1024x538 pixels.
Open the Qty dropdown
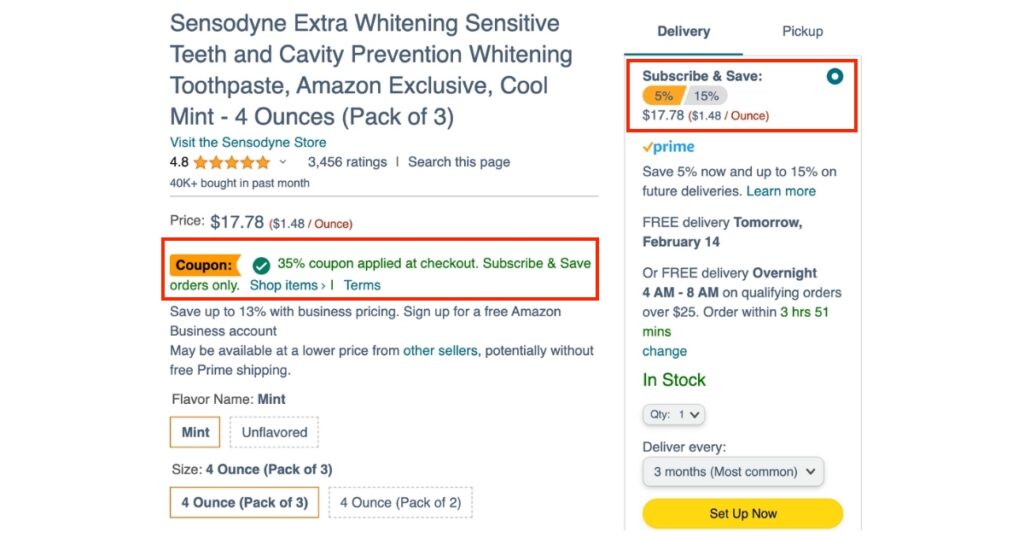[x=674, y=415]
